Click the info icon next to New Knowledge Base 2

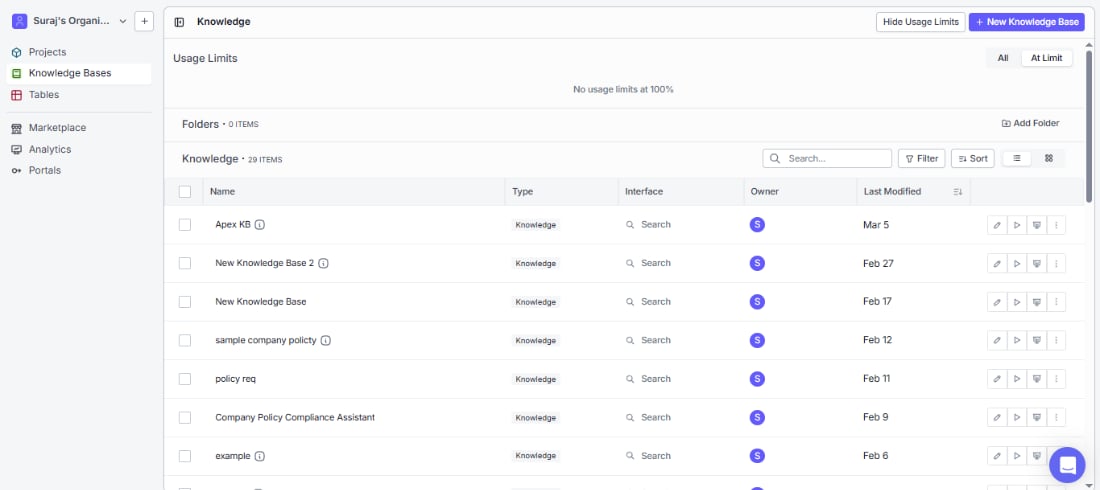(323, 263)
